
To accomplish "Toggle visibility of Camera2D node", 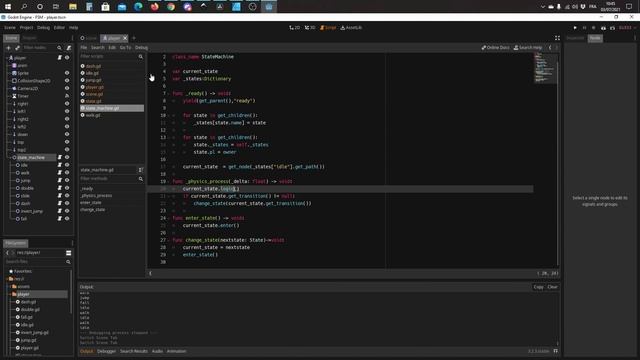I will tap(67, 88).
